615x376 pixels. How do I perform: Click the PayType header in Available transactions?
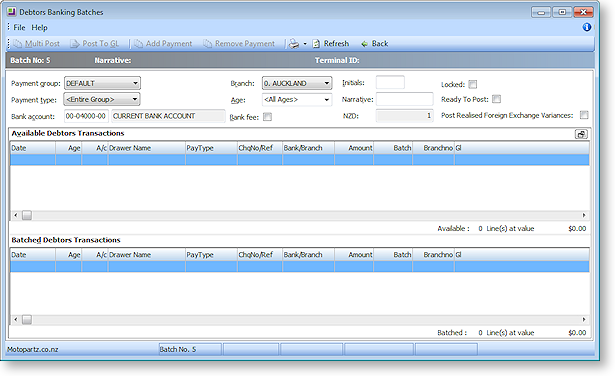211,148
